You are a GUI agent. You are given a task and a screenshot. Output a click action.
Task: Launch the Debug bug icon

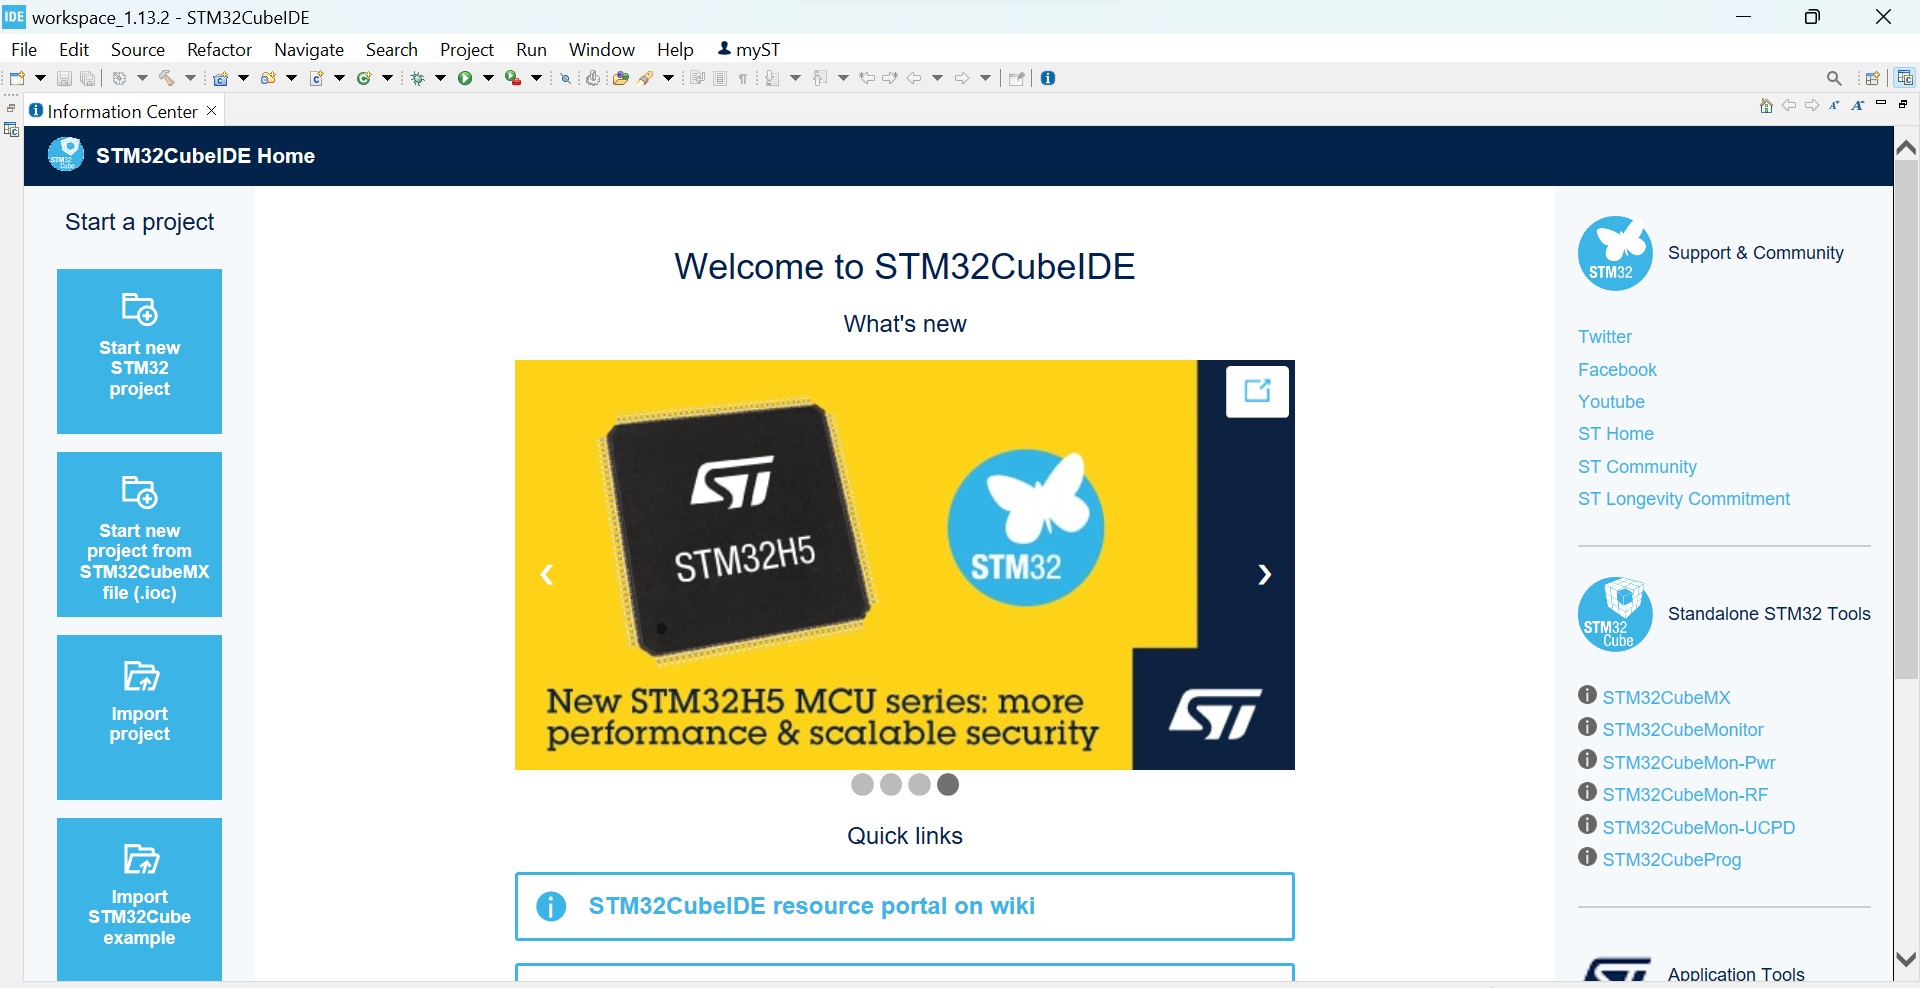tap(418, 78)
